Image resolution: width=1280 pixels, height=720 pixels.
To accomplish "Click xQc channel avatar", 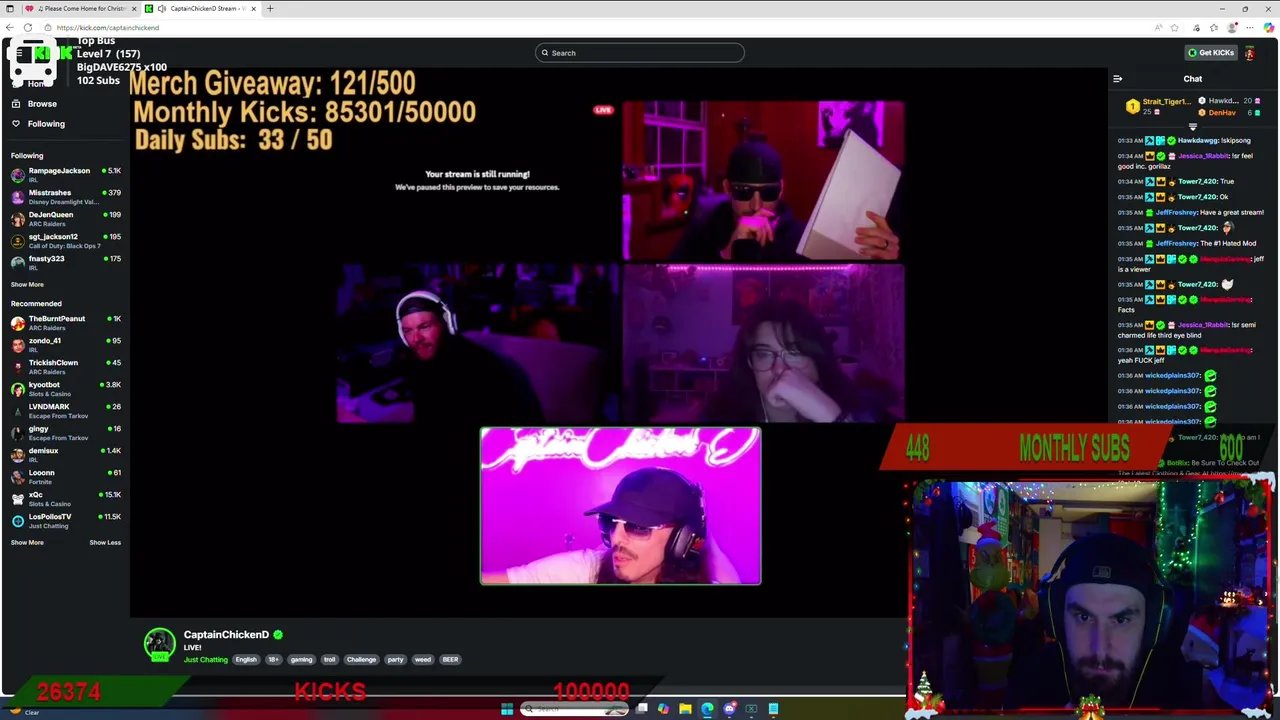I will 17,499.
